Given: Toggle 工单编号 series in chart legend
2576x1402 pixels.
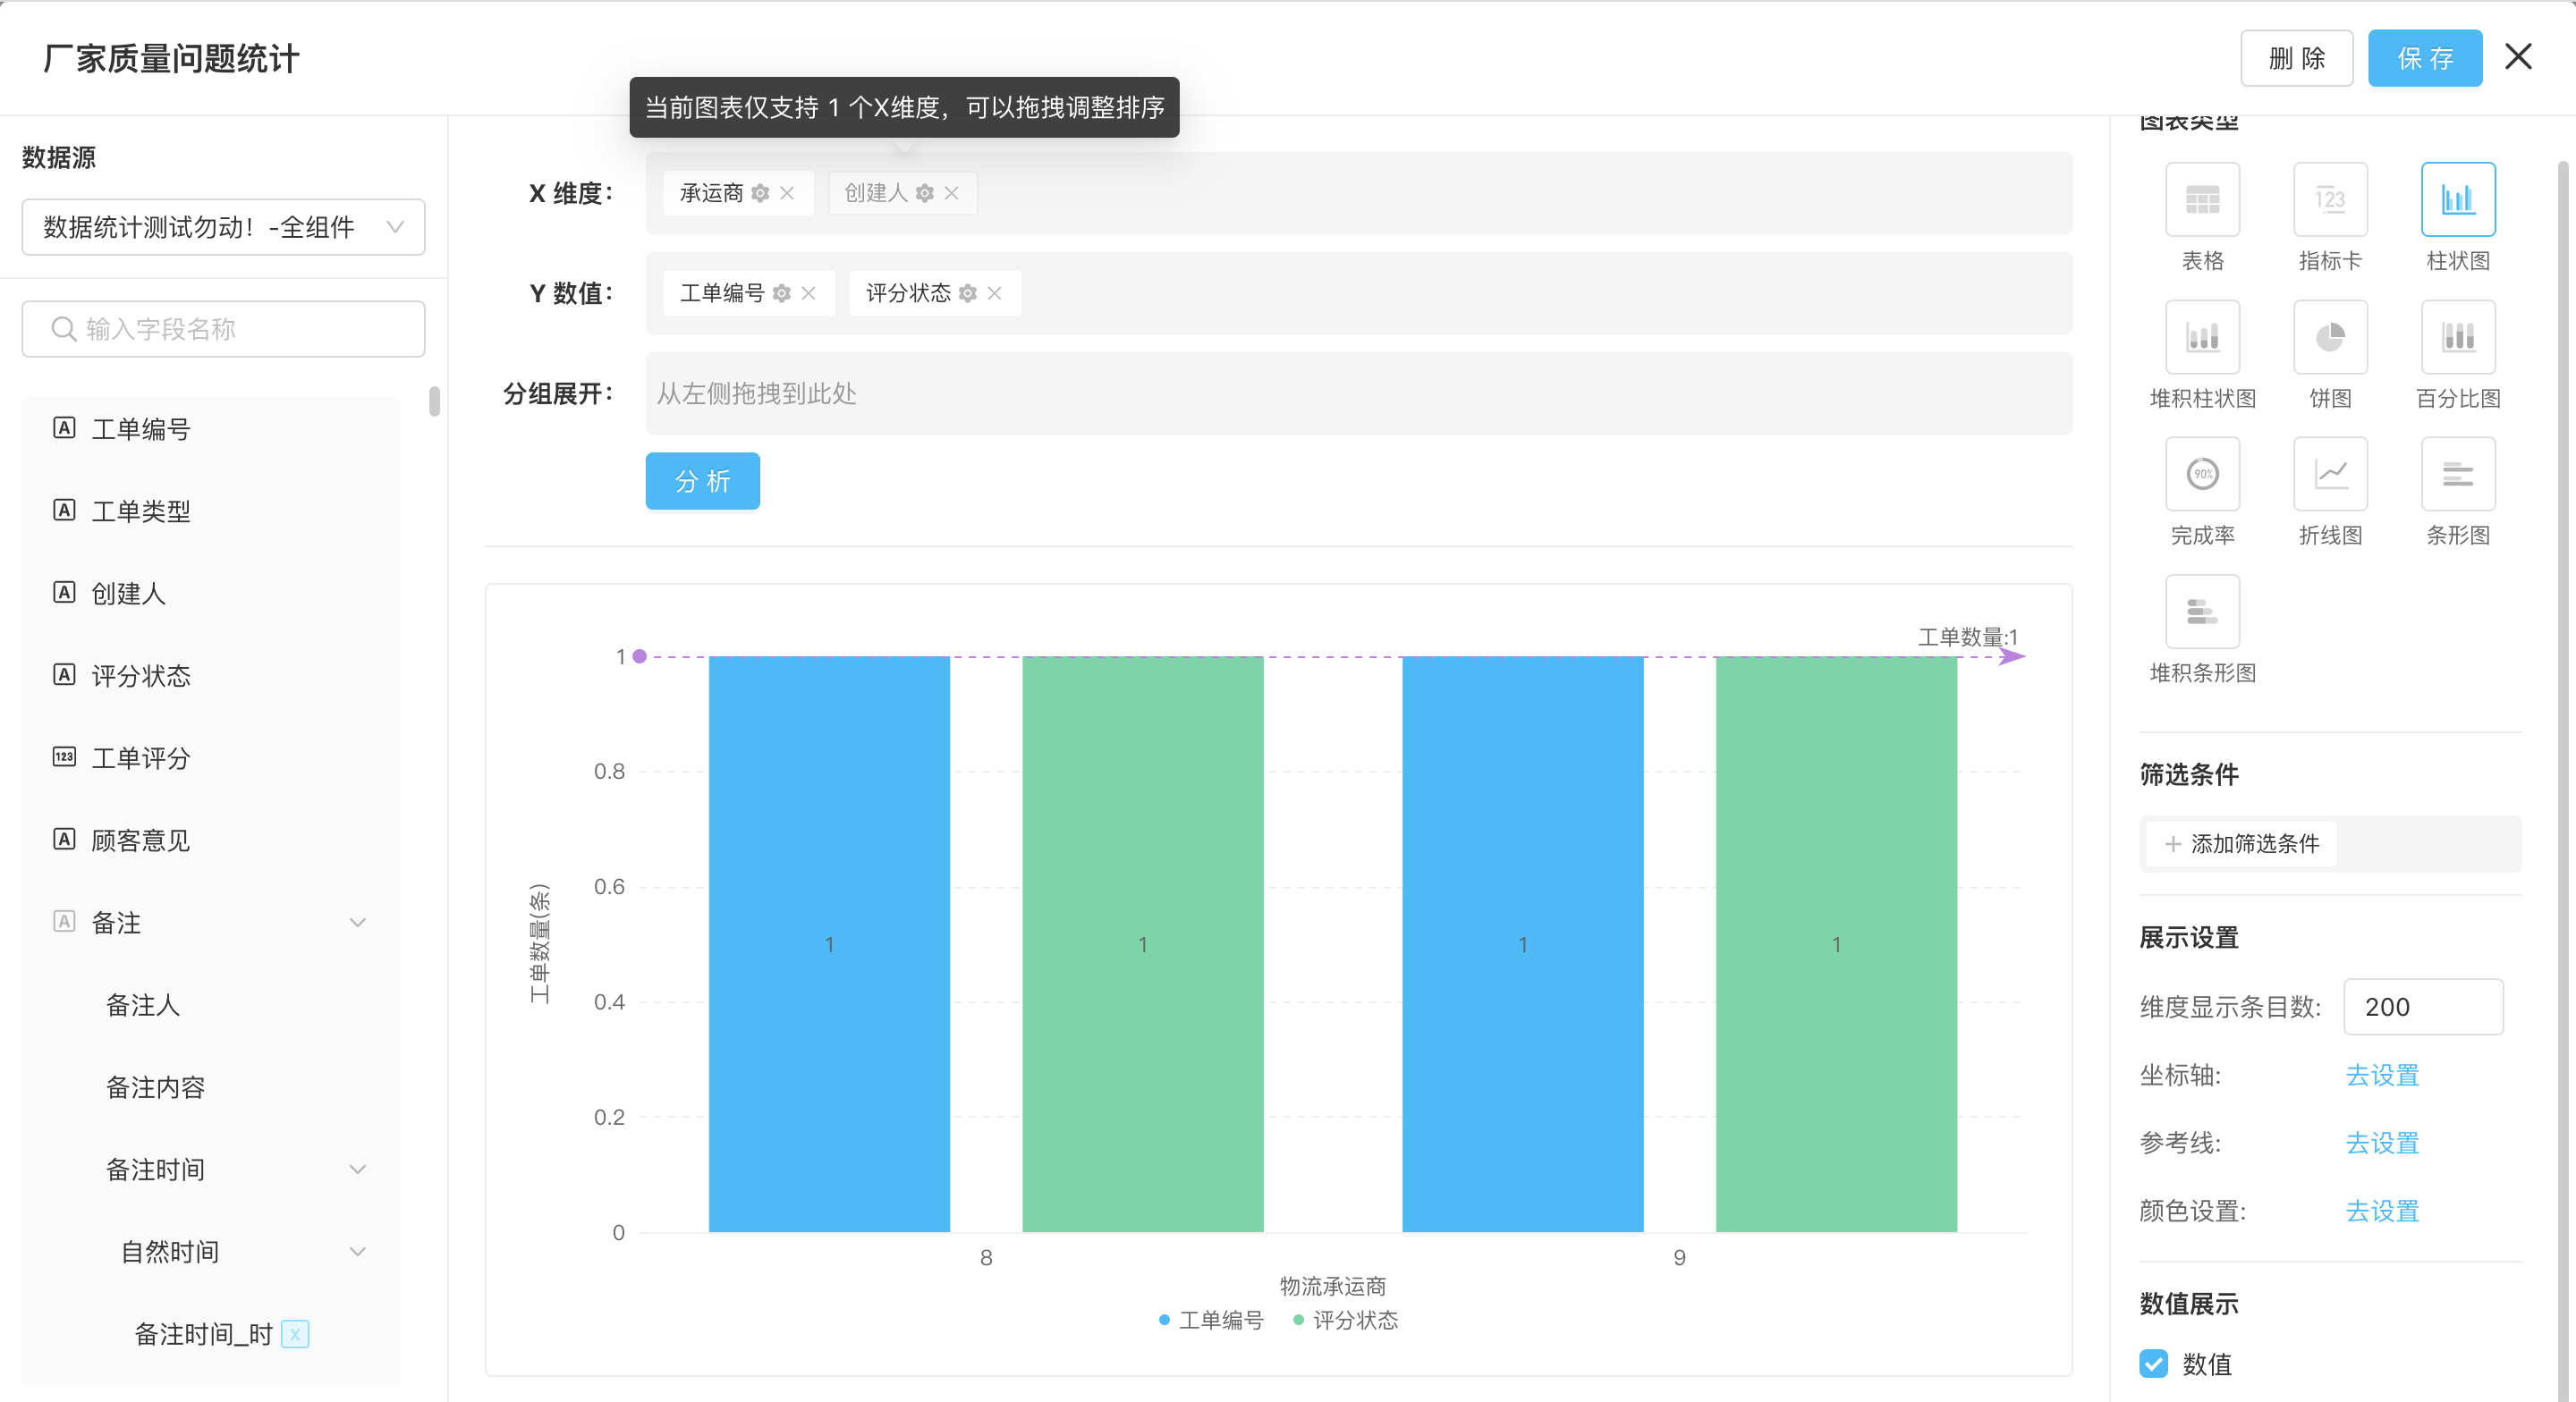Looking at the screenshot, I should tap(1211, 1320).
